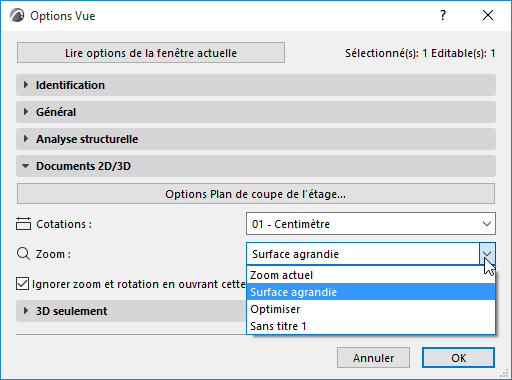This screenshot has height=380, width=512.
Task: Choose Surface agrandie in the list
Action: tap(371, 292)
